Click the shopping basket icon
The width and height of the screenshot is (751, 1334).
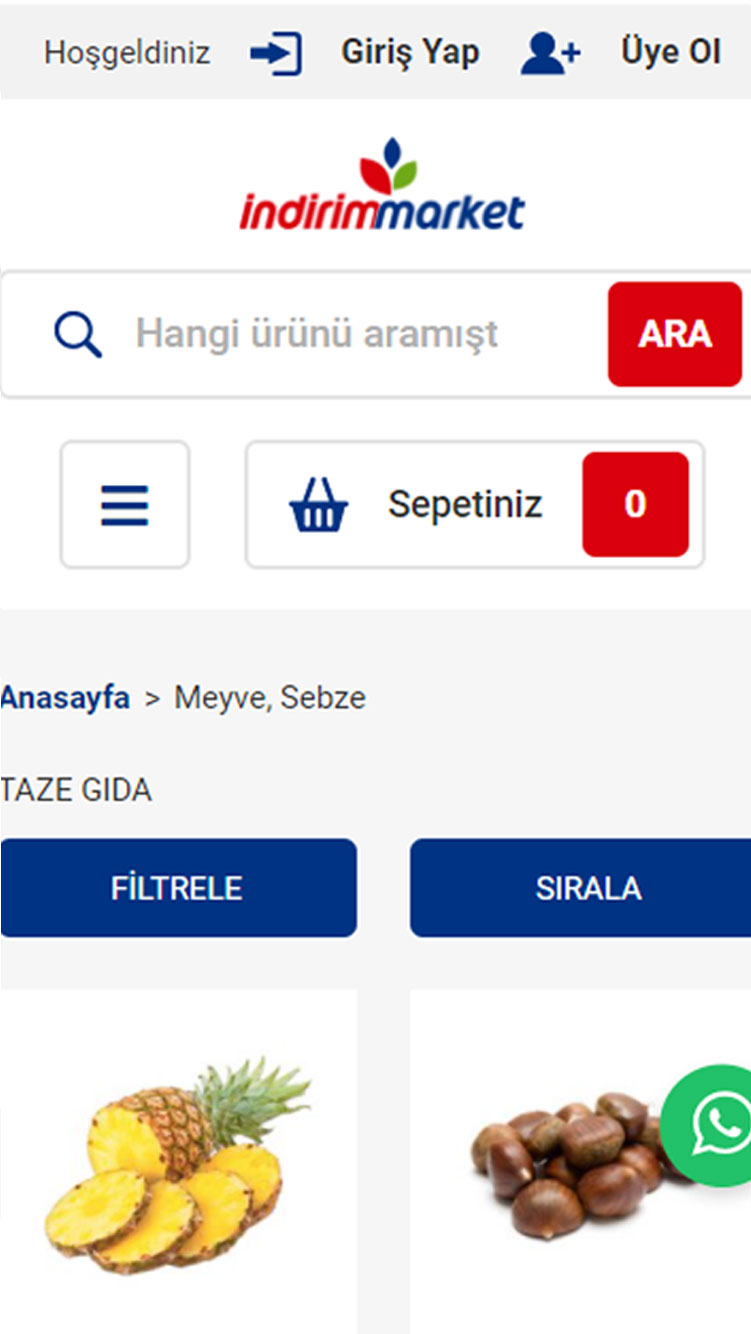pyautogui.click(x=318, y=505)
